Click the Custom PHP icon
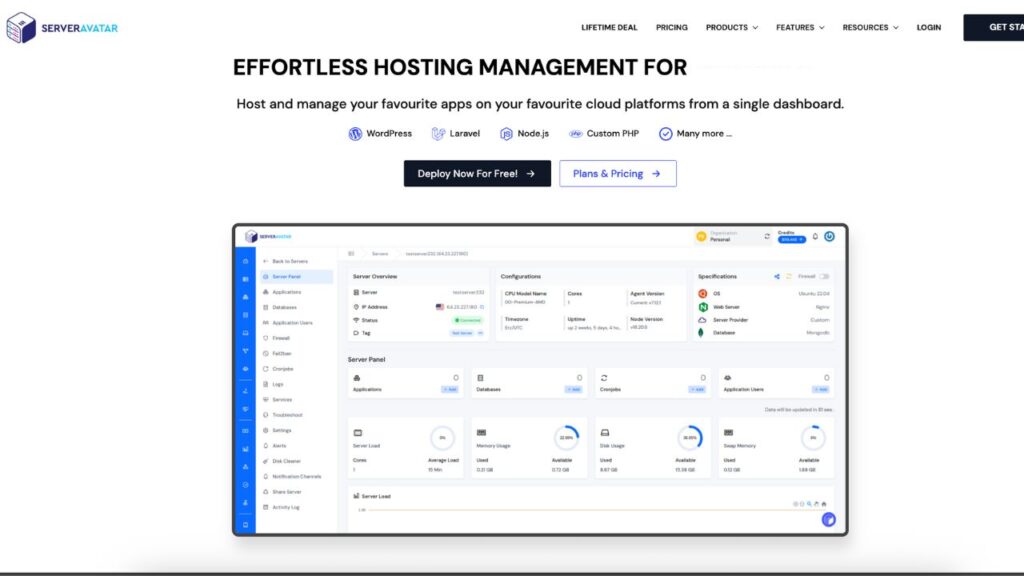 (576, 134)
